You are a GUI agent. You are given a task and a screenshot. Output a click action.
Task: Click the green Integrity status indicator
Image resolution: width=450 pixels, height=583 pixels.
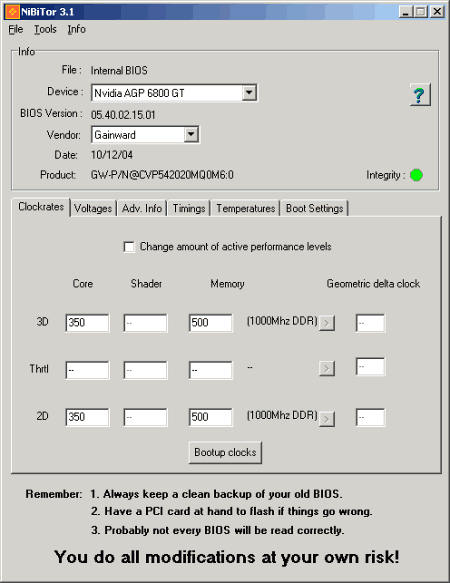tap(416, 175)
